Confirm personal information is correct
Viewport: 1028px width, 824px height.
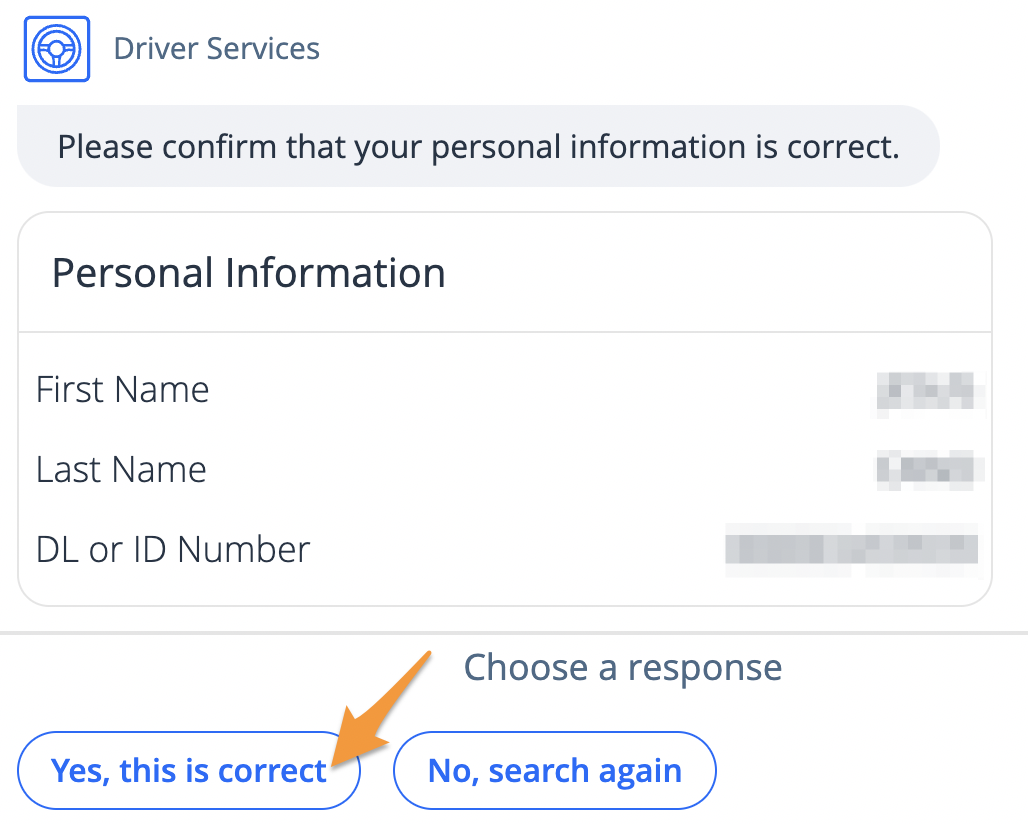(189, 770)
